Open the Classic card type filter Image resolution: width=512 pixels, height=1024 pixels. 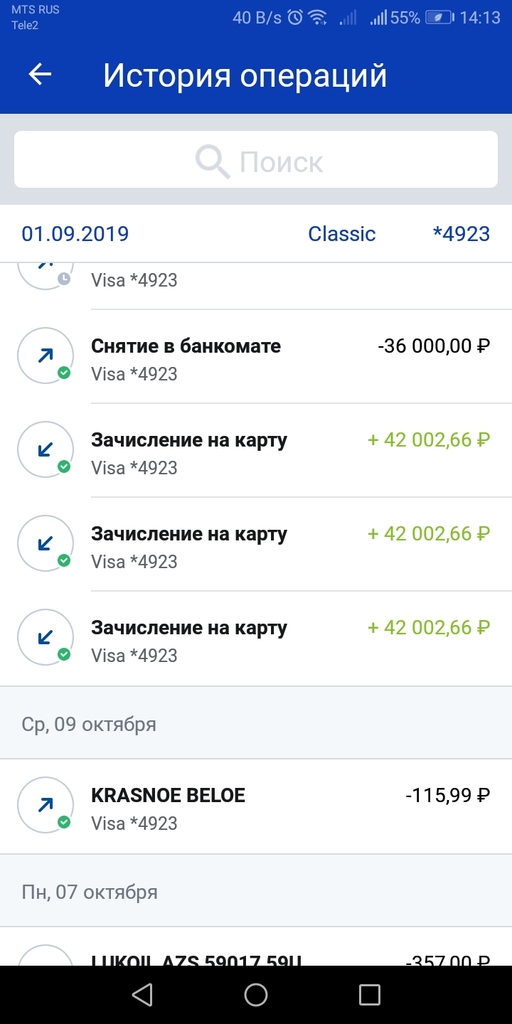342,234
